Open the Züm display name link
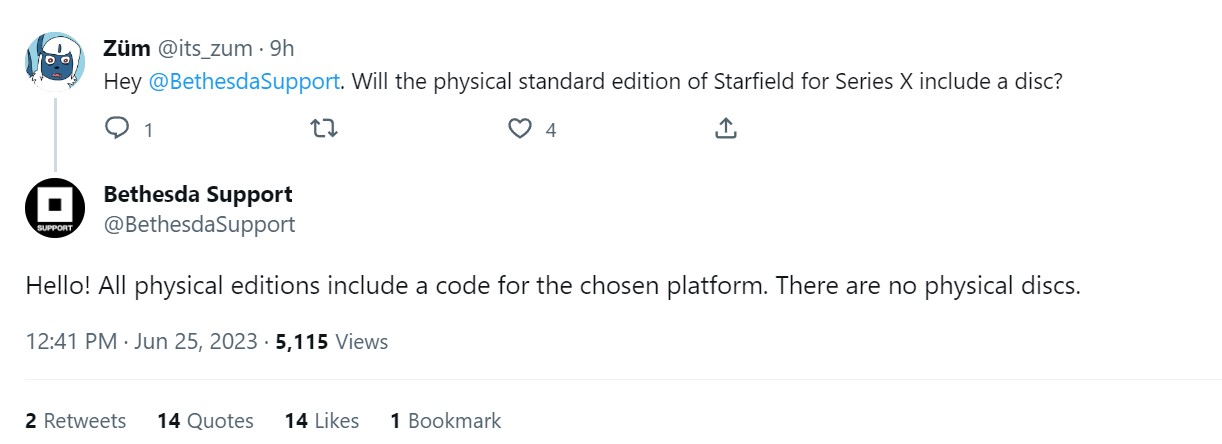This screenshot has width=1222, height=444. click(x=127, y=47)
